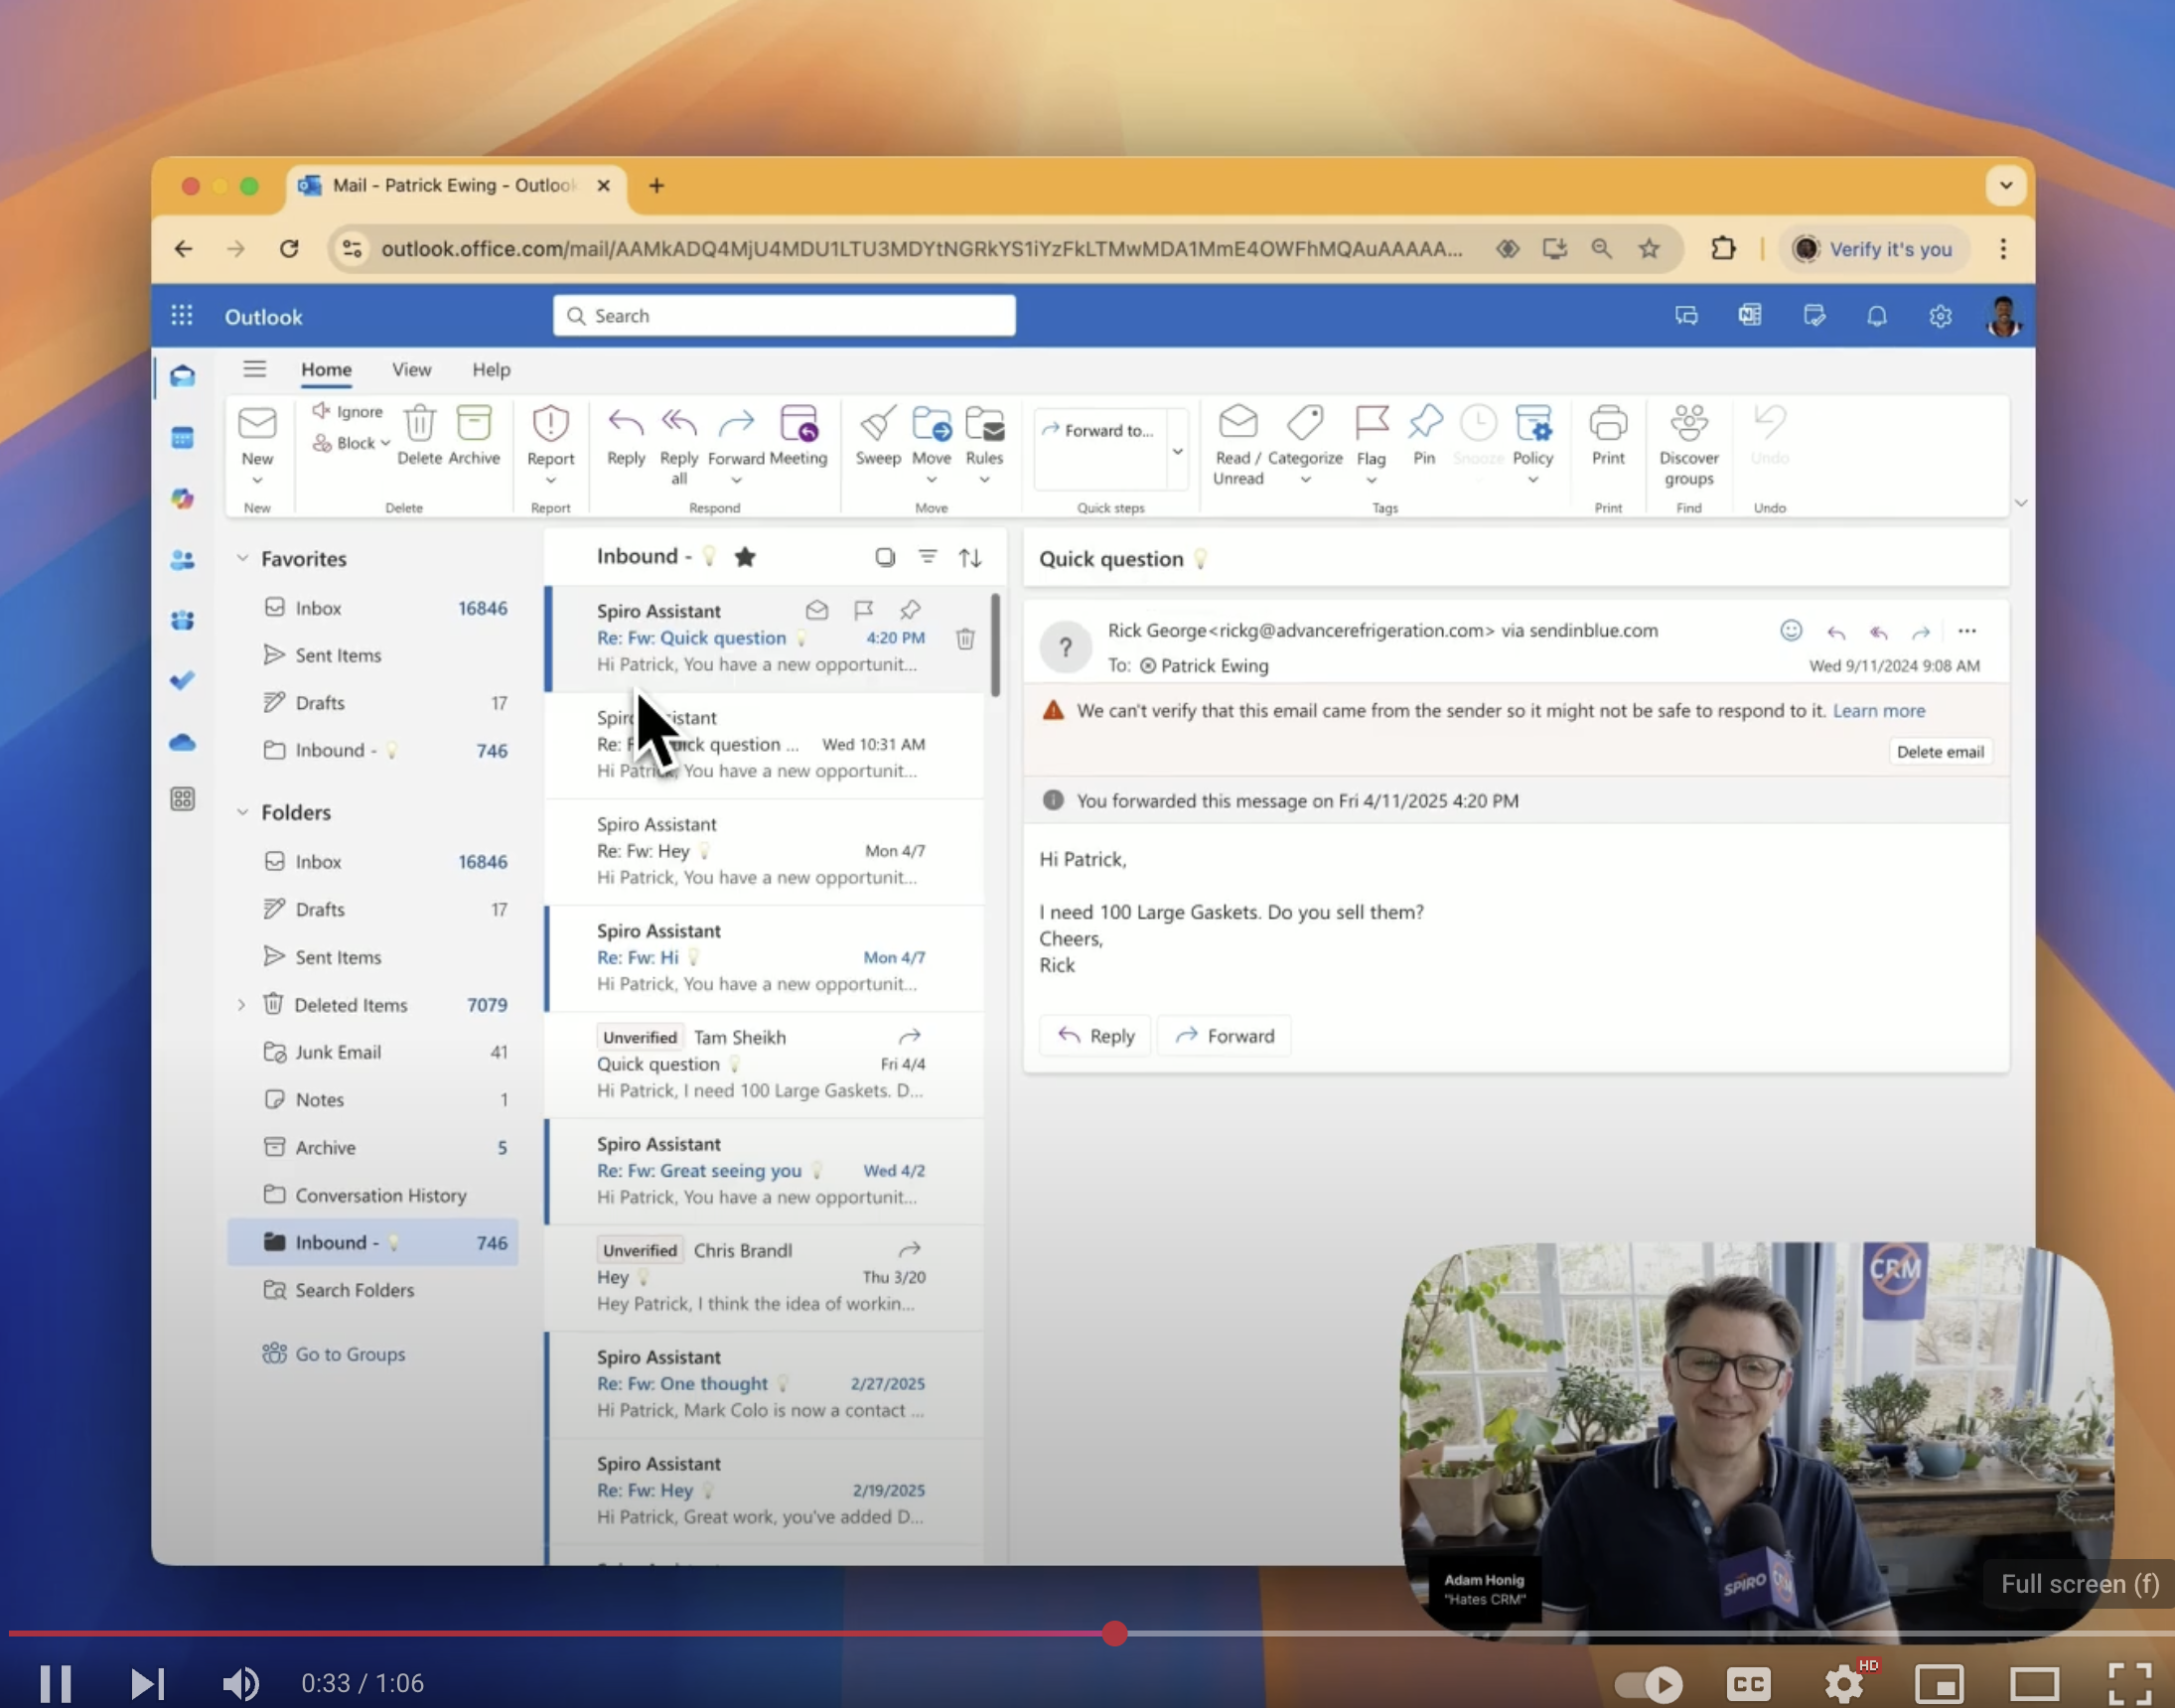The height and width of the screenshot is (1708, 2175).
Task: Enter full screen video mode
Action: pos(2129,1684)
